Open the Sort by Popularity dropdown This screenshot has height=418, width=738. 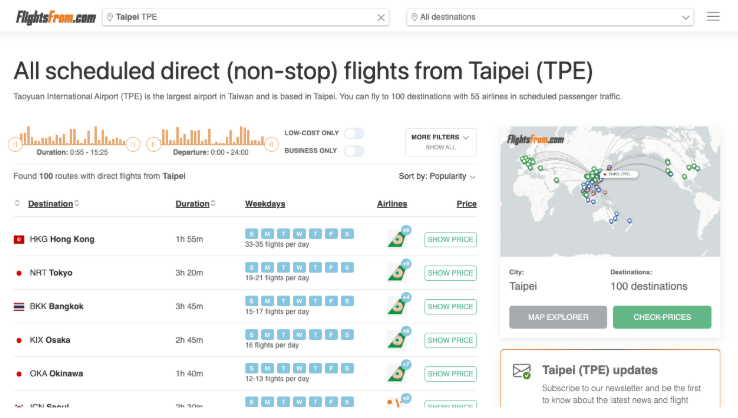coord(437,176)
